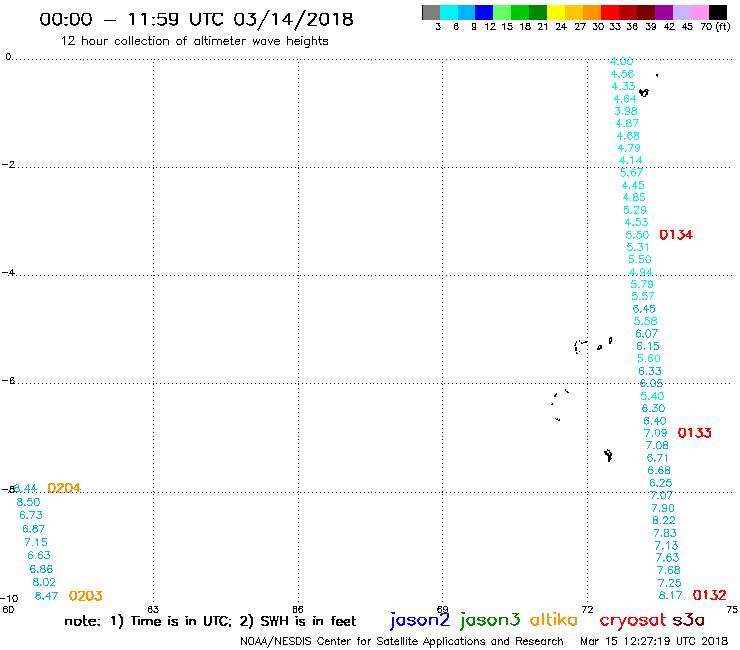Click the NOAA/NESDIS Center credit line
The width and height of the screenshot is (740, 650).
[x=402, y=641]
